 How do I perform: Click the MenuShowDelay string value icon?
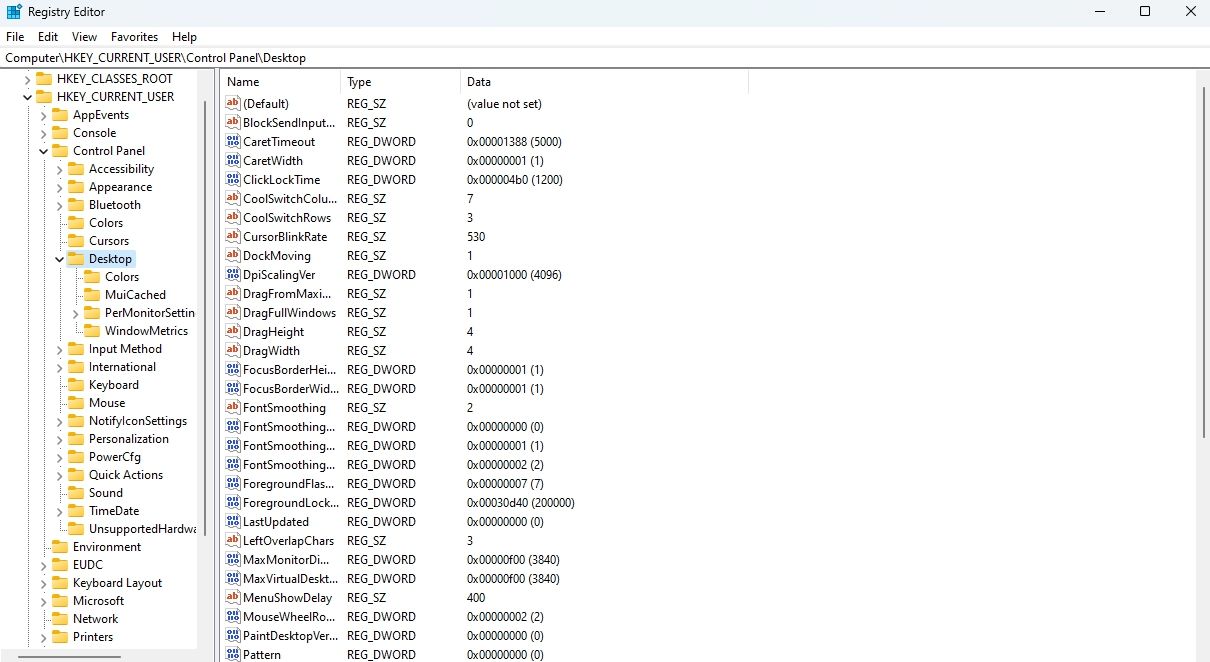coord(233,598)
